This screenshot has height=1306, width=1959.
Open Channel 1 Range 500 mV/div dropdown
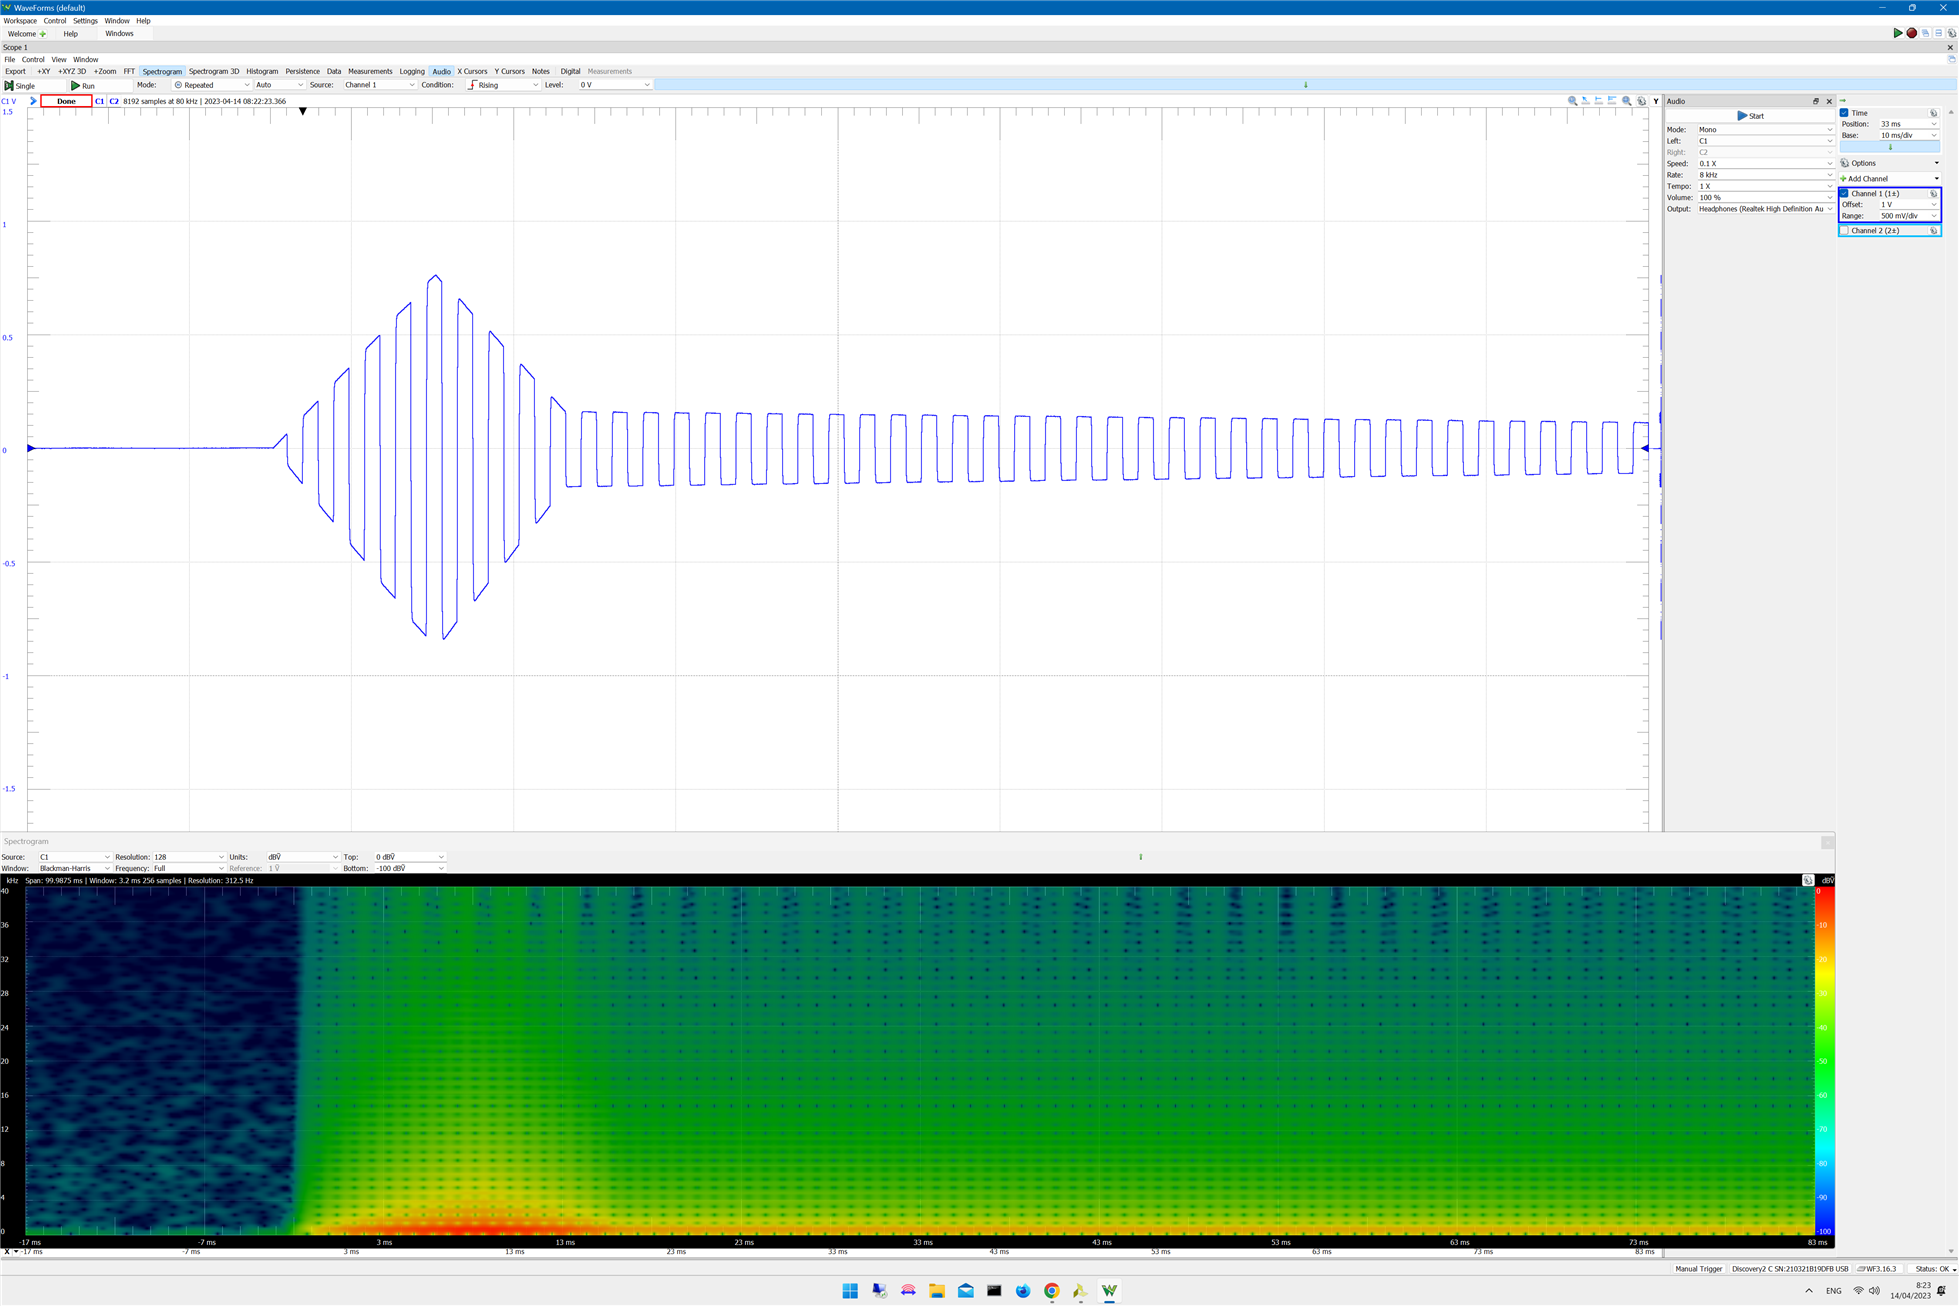(1908, 216)
